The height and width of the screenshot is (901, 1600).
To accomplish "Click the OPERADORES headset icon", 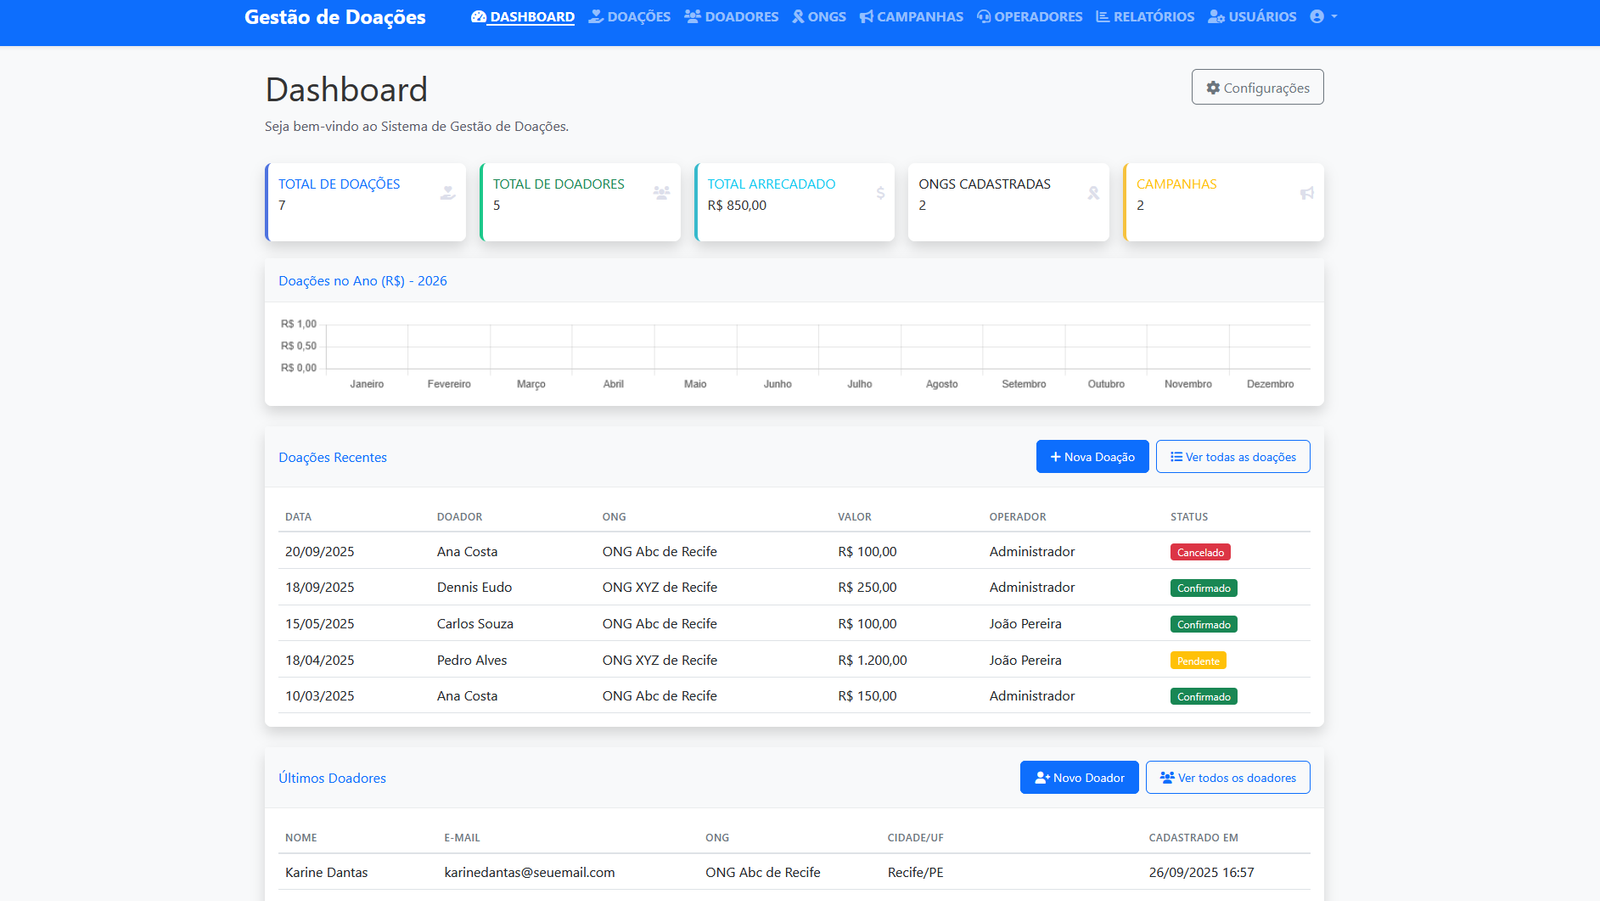I will (984, 16).
